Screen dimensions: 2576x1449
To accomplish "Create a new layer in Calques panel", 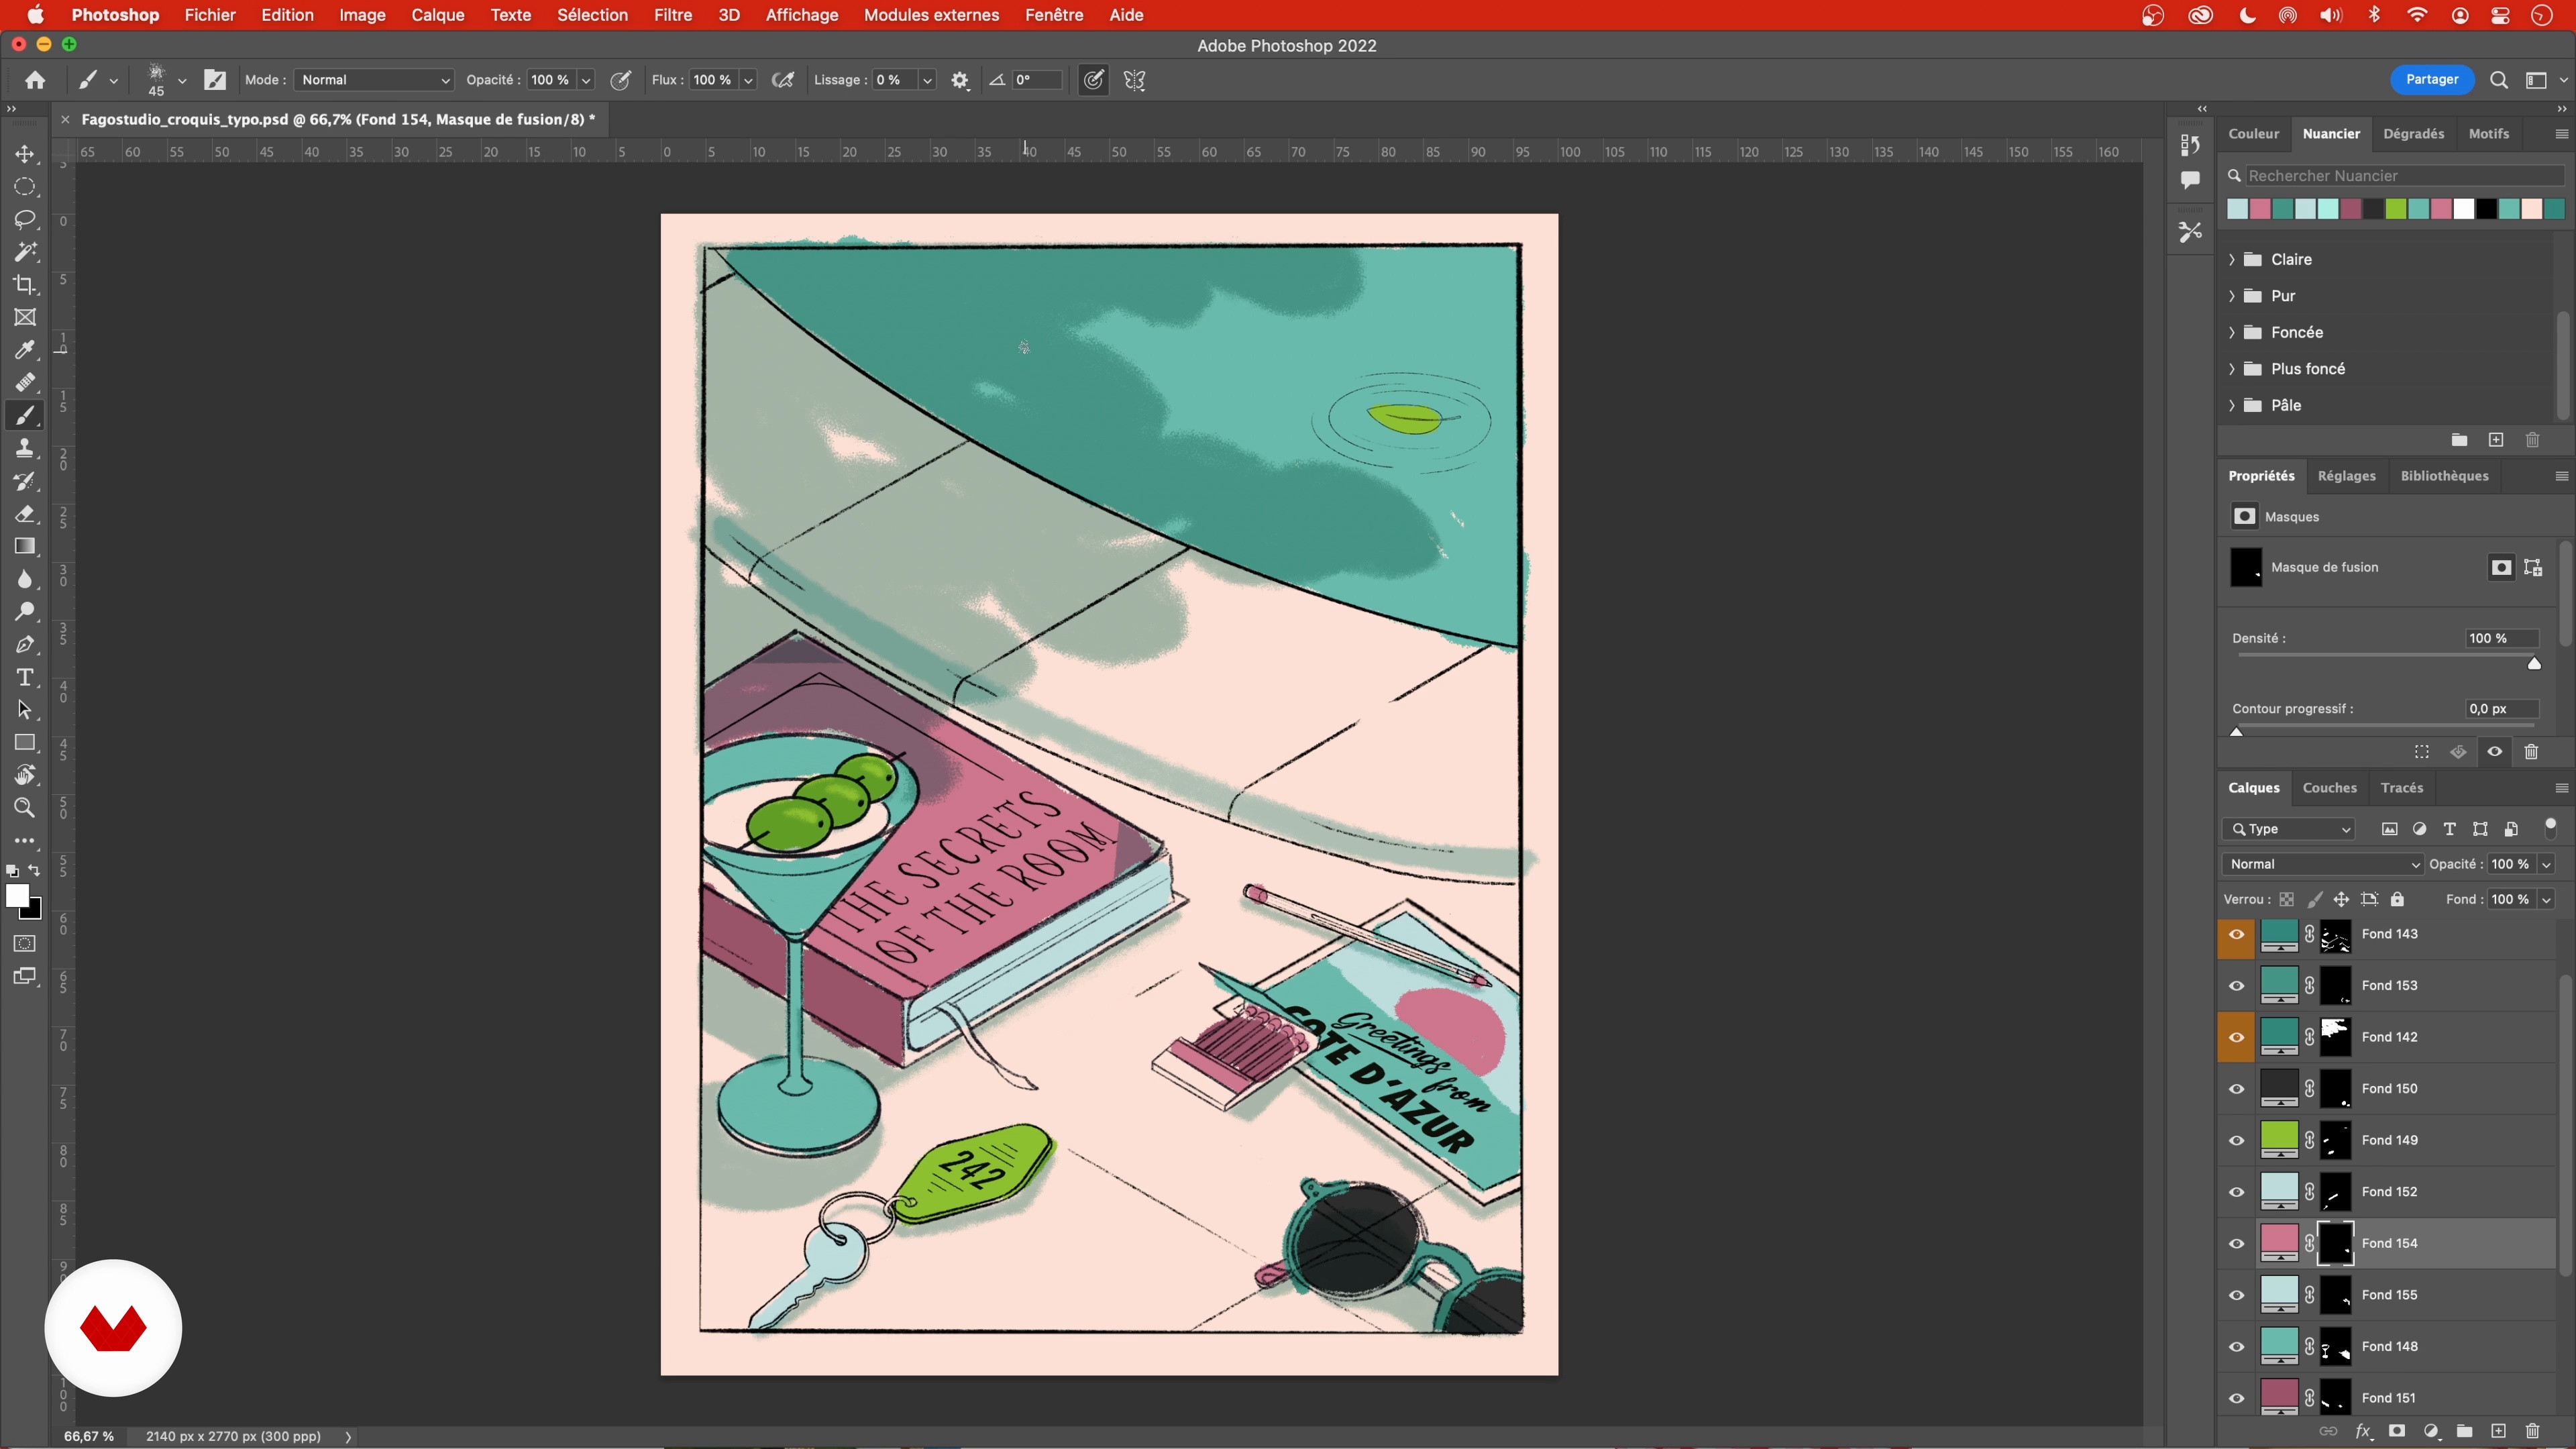I will point(2498,1431).
